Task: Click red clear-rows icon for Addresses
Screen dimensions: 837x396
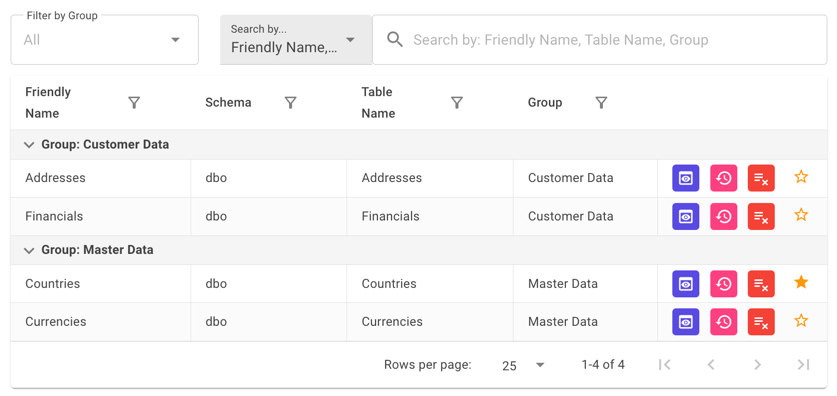Action: click(761, 178)
